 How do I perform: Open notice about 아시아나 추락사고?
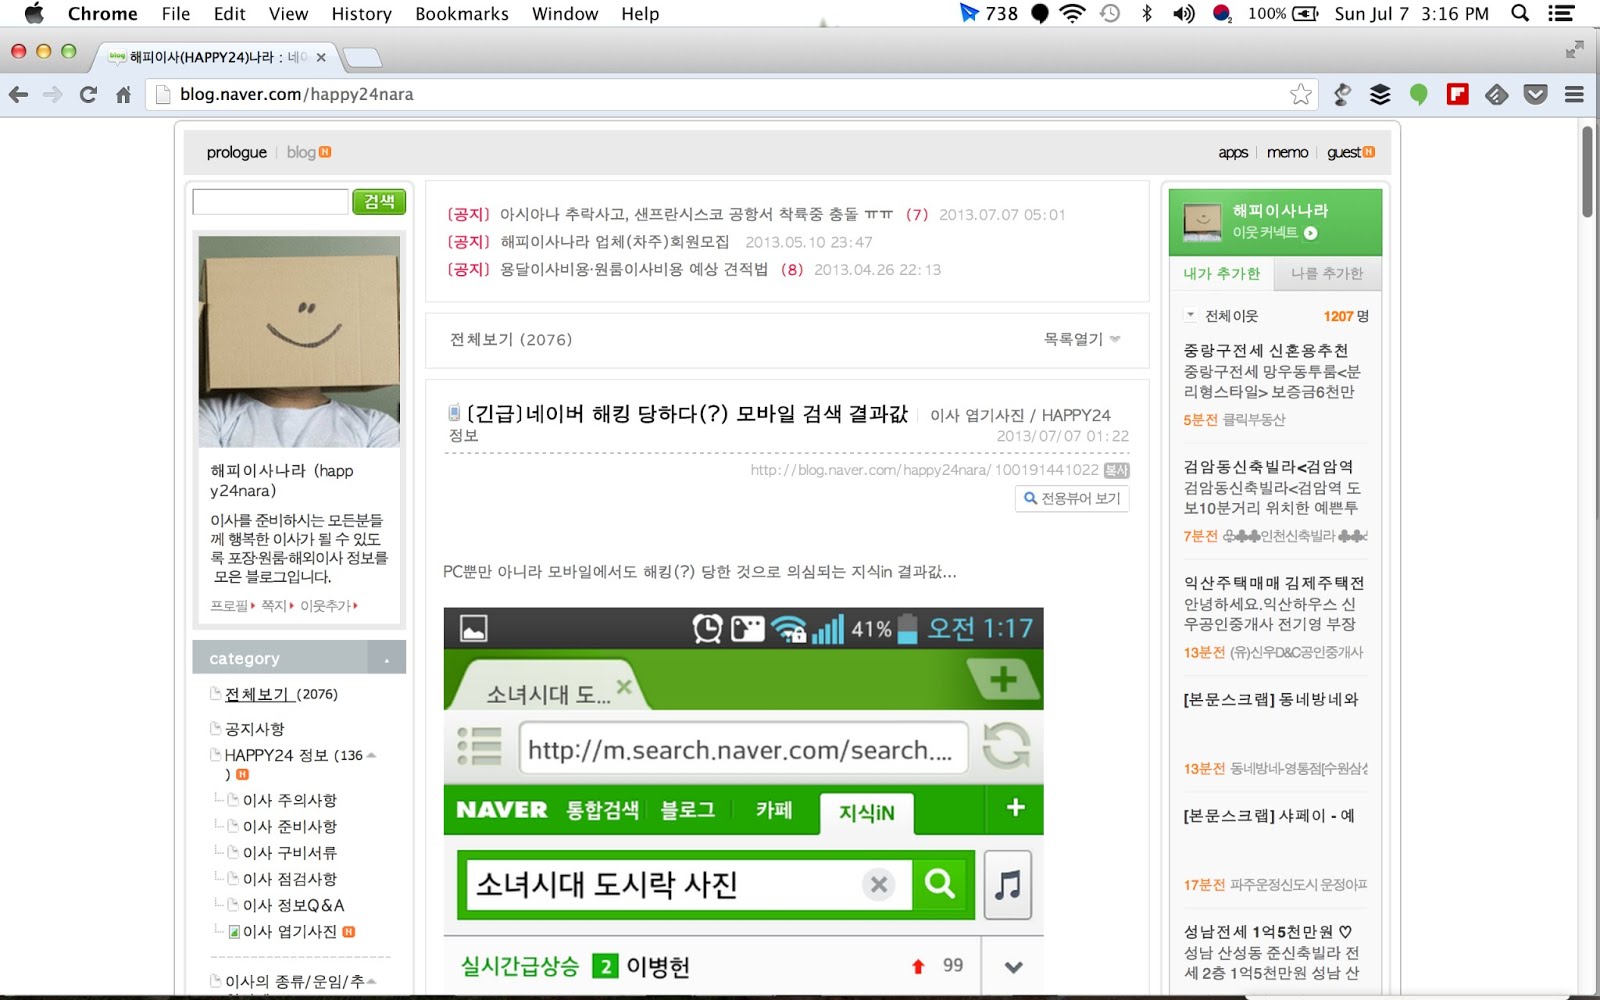pyautogui.click(x=696, y=214)
